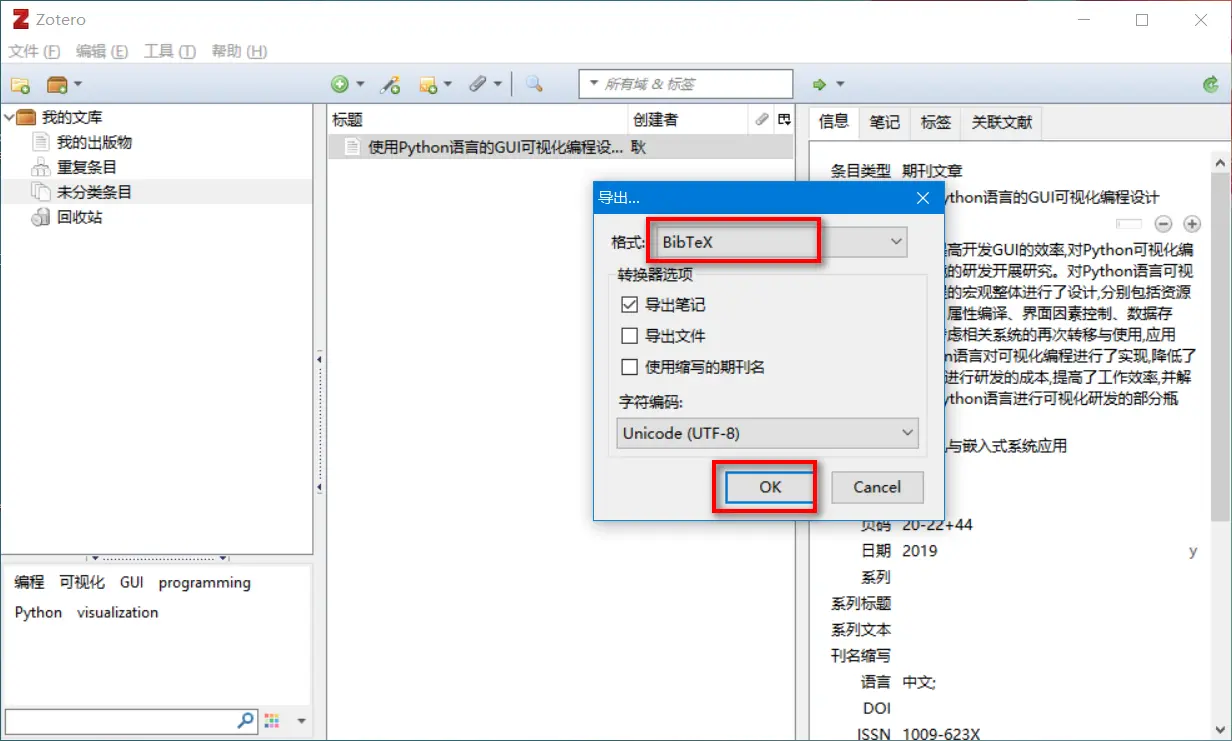Open the 格式 BibTeX dropdown

pos(779,242)
